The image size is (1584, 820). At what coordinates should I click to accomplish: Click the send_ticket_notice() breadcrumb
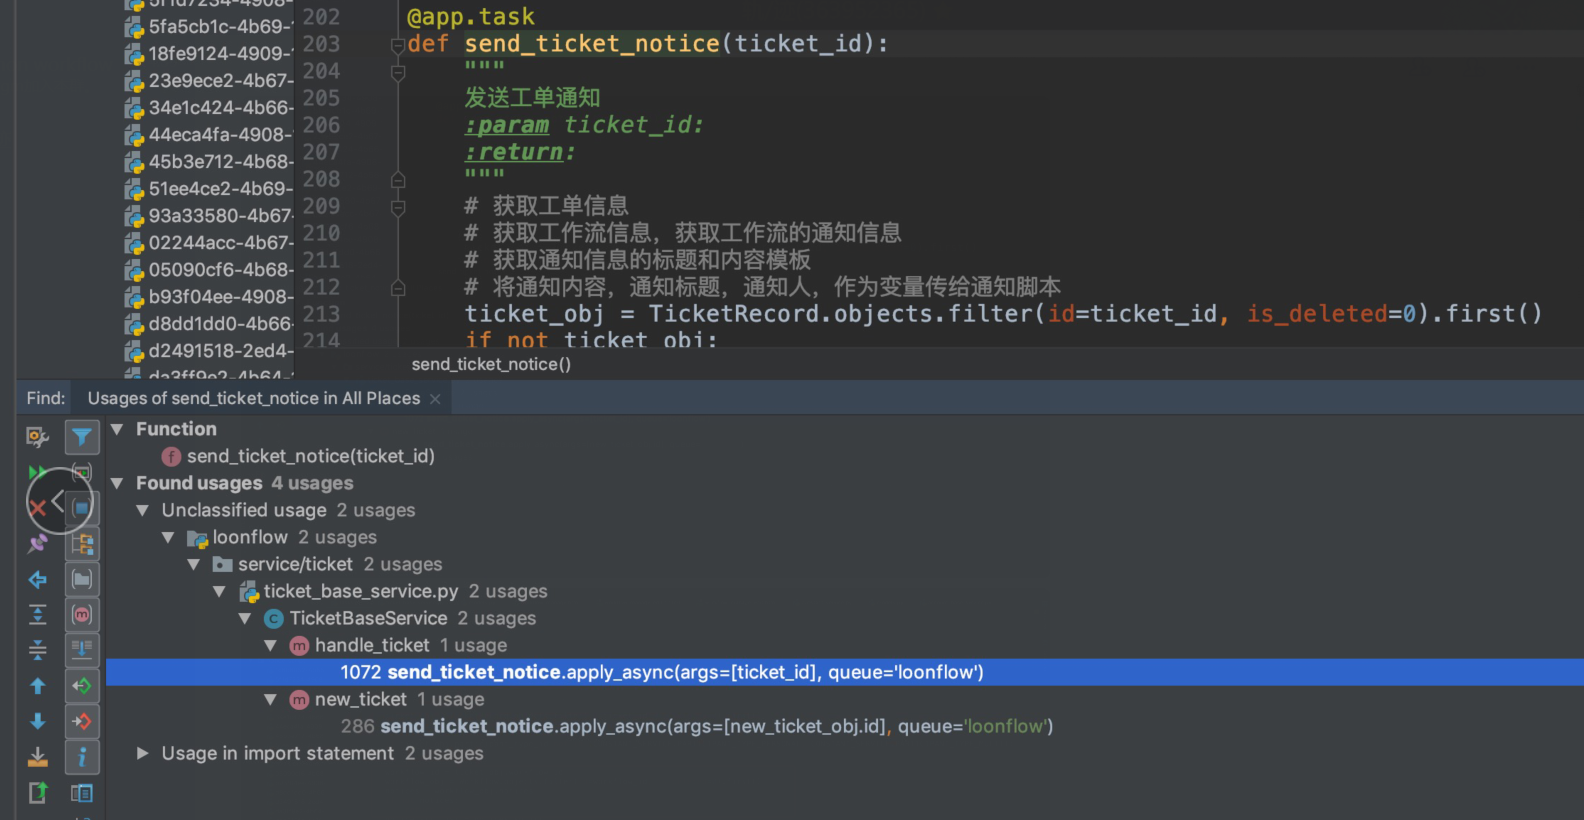[x=491, y=364]
